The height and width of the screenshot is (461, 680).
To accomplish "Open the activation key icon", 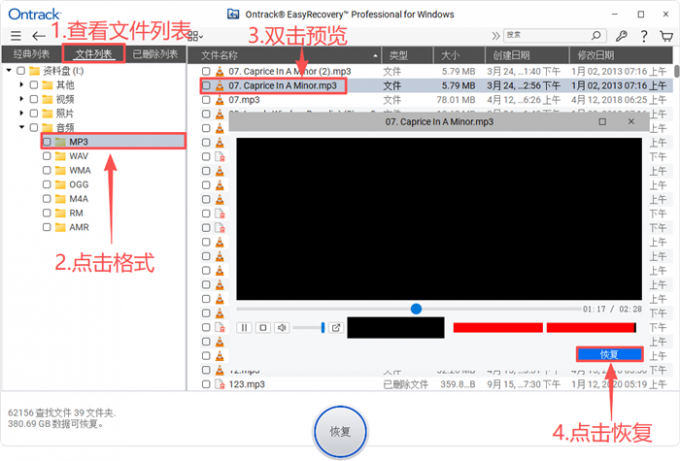I will [x=621, y=36].
